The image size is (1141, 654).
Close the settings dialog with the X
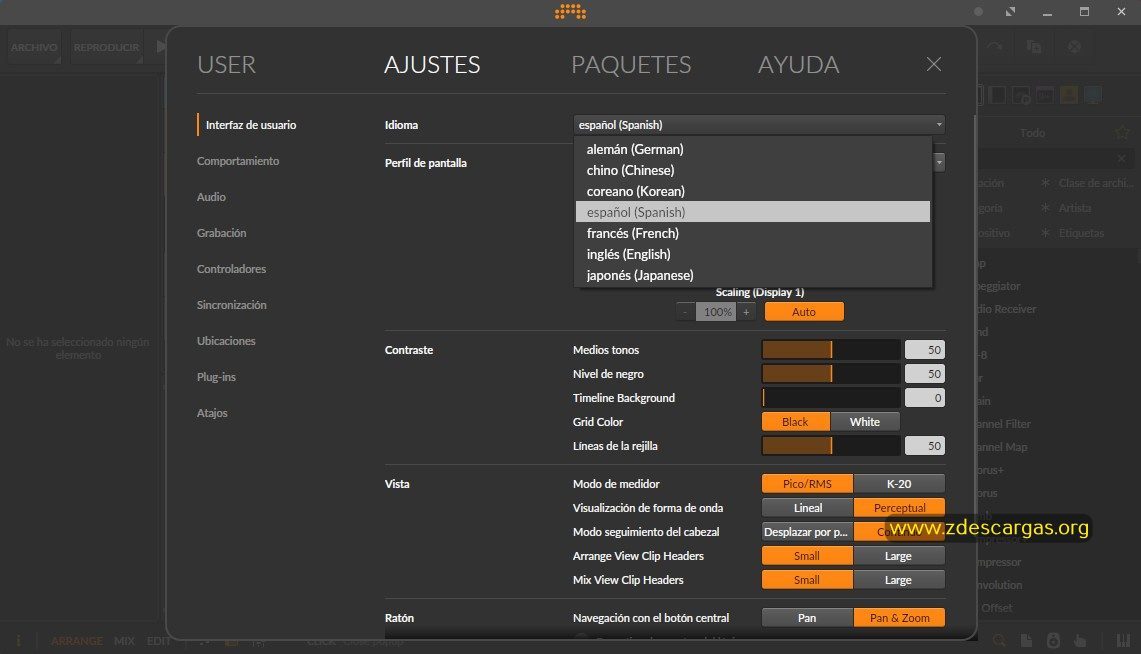(x=934, y=64)
